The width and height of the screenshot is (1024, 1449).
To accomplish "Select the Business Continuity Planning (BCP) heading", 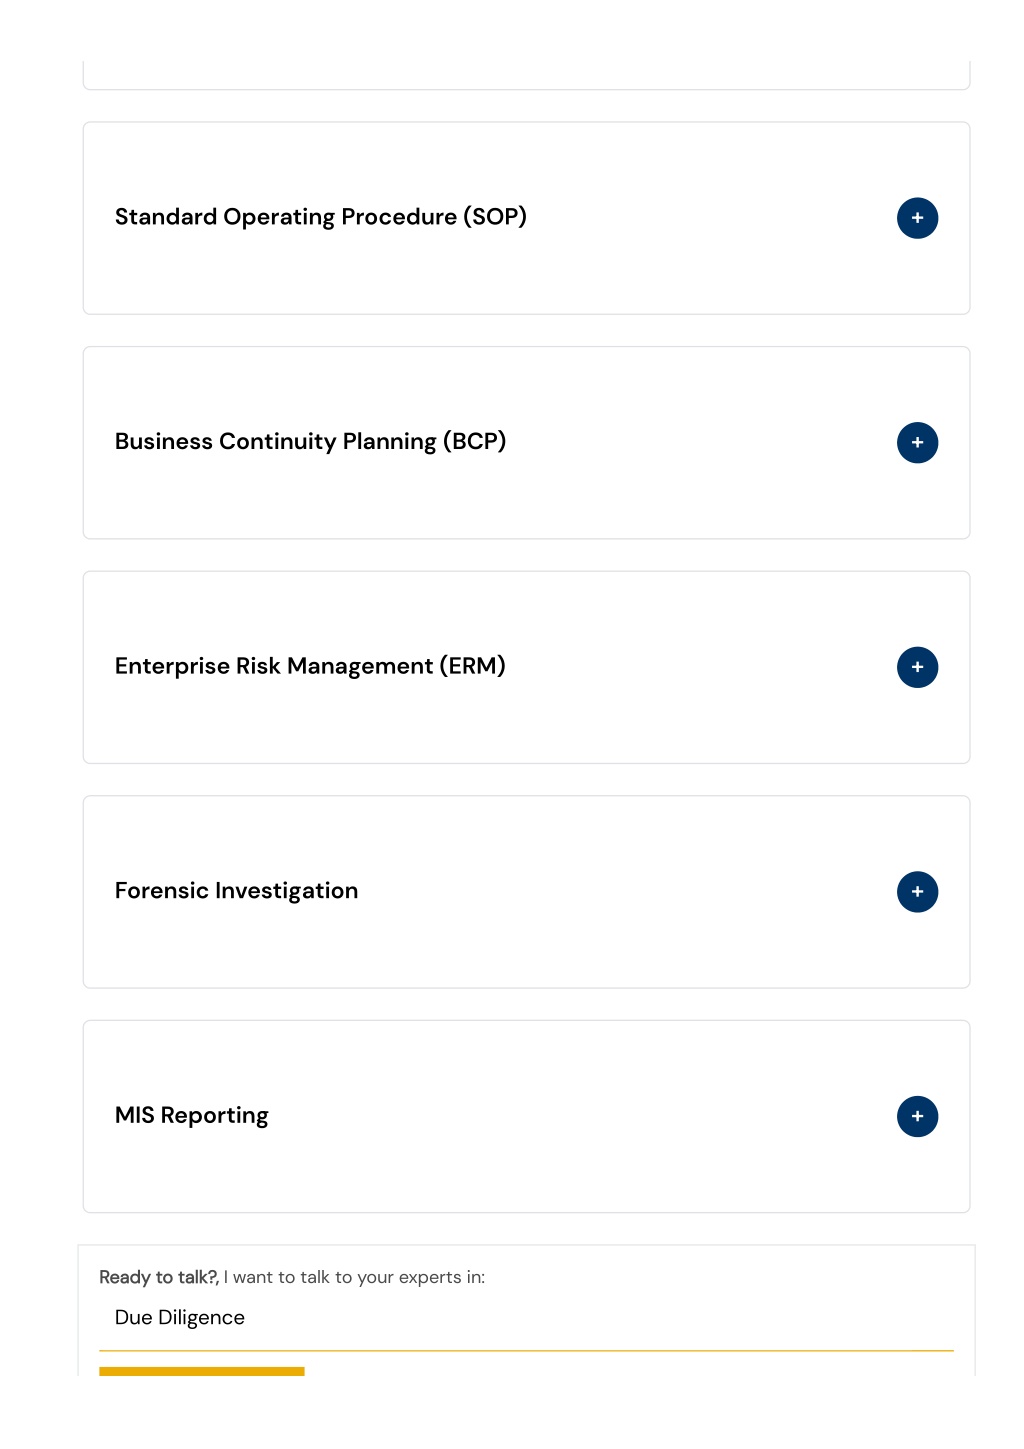I will (311, 442).
